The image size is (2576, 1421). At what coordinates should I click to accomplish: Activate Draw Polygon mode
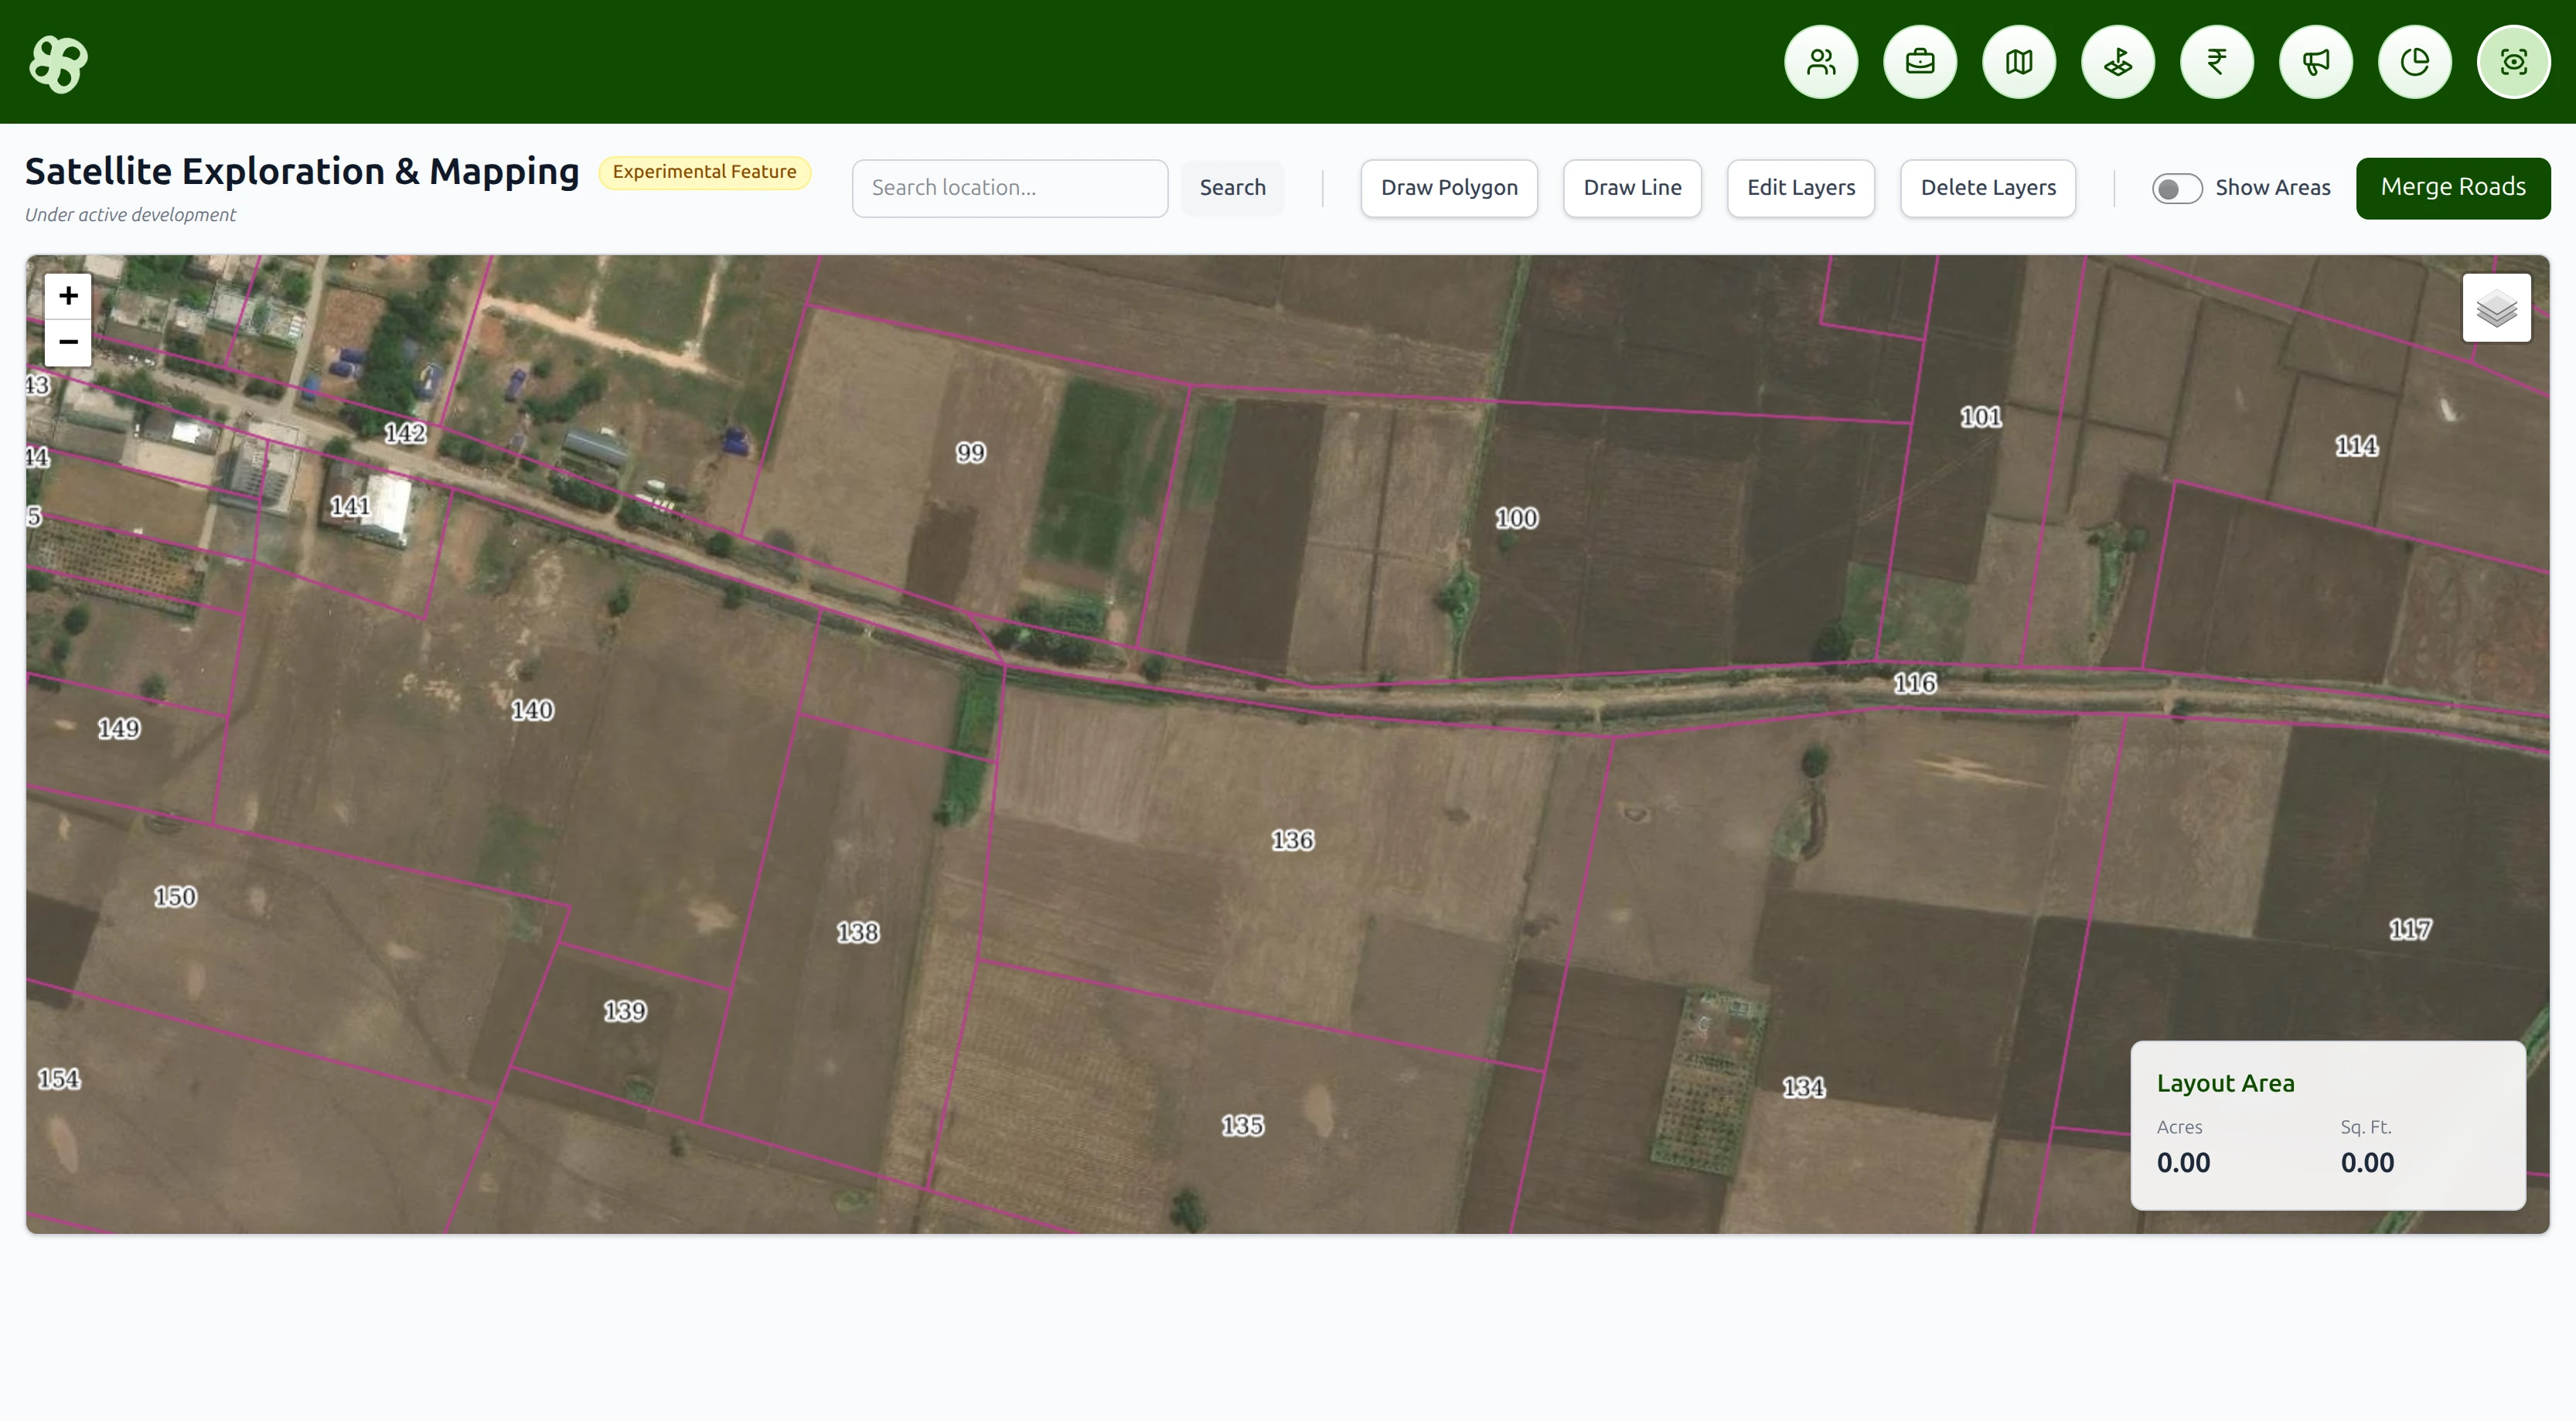pyautogui.click(x=1448, y=187)
